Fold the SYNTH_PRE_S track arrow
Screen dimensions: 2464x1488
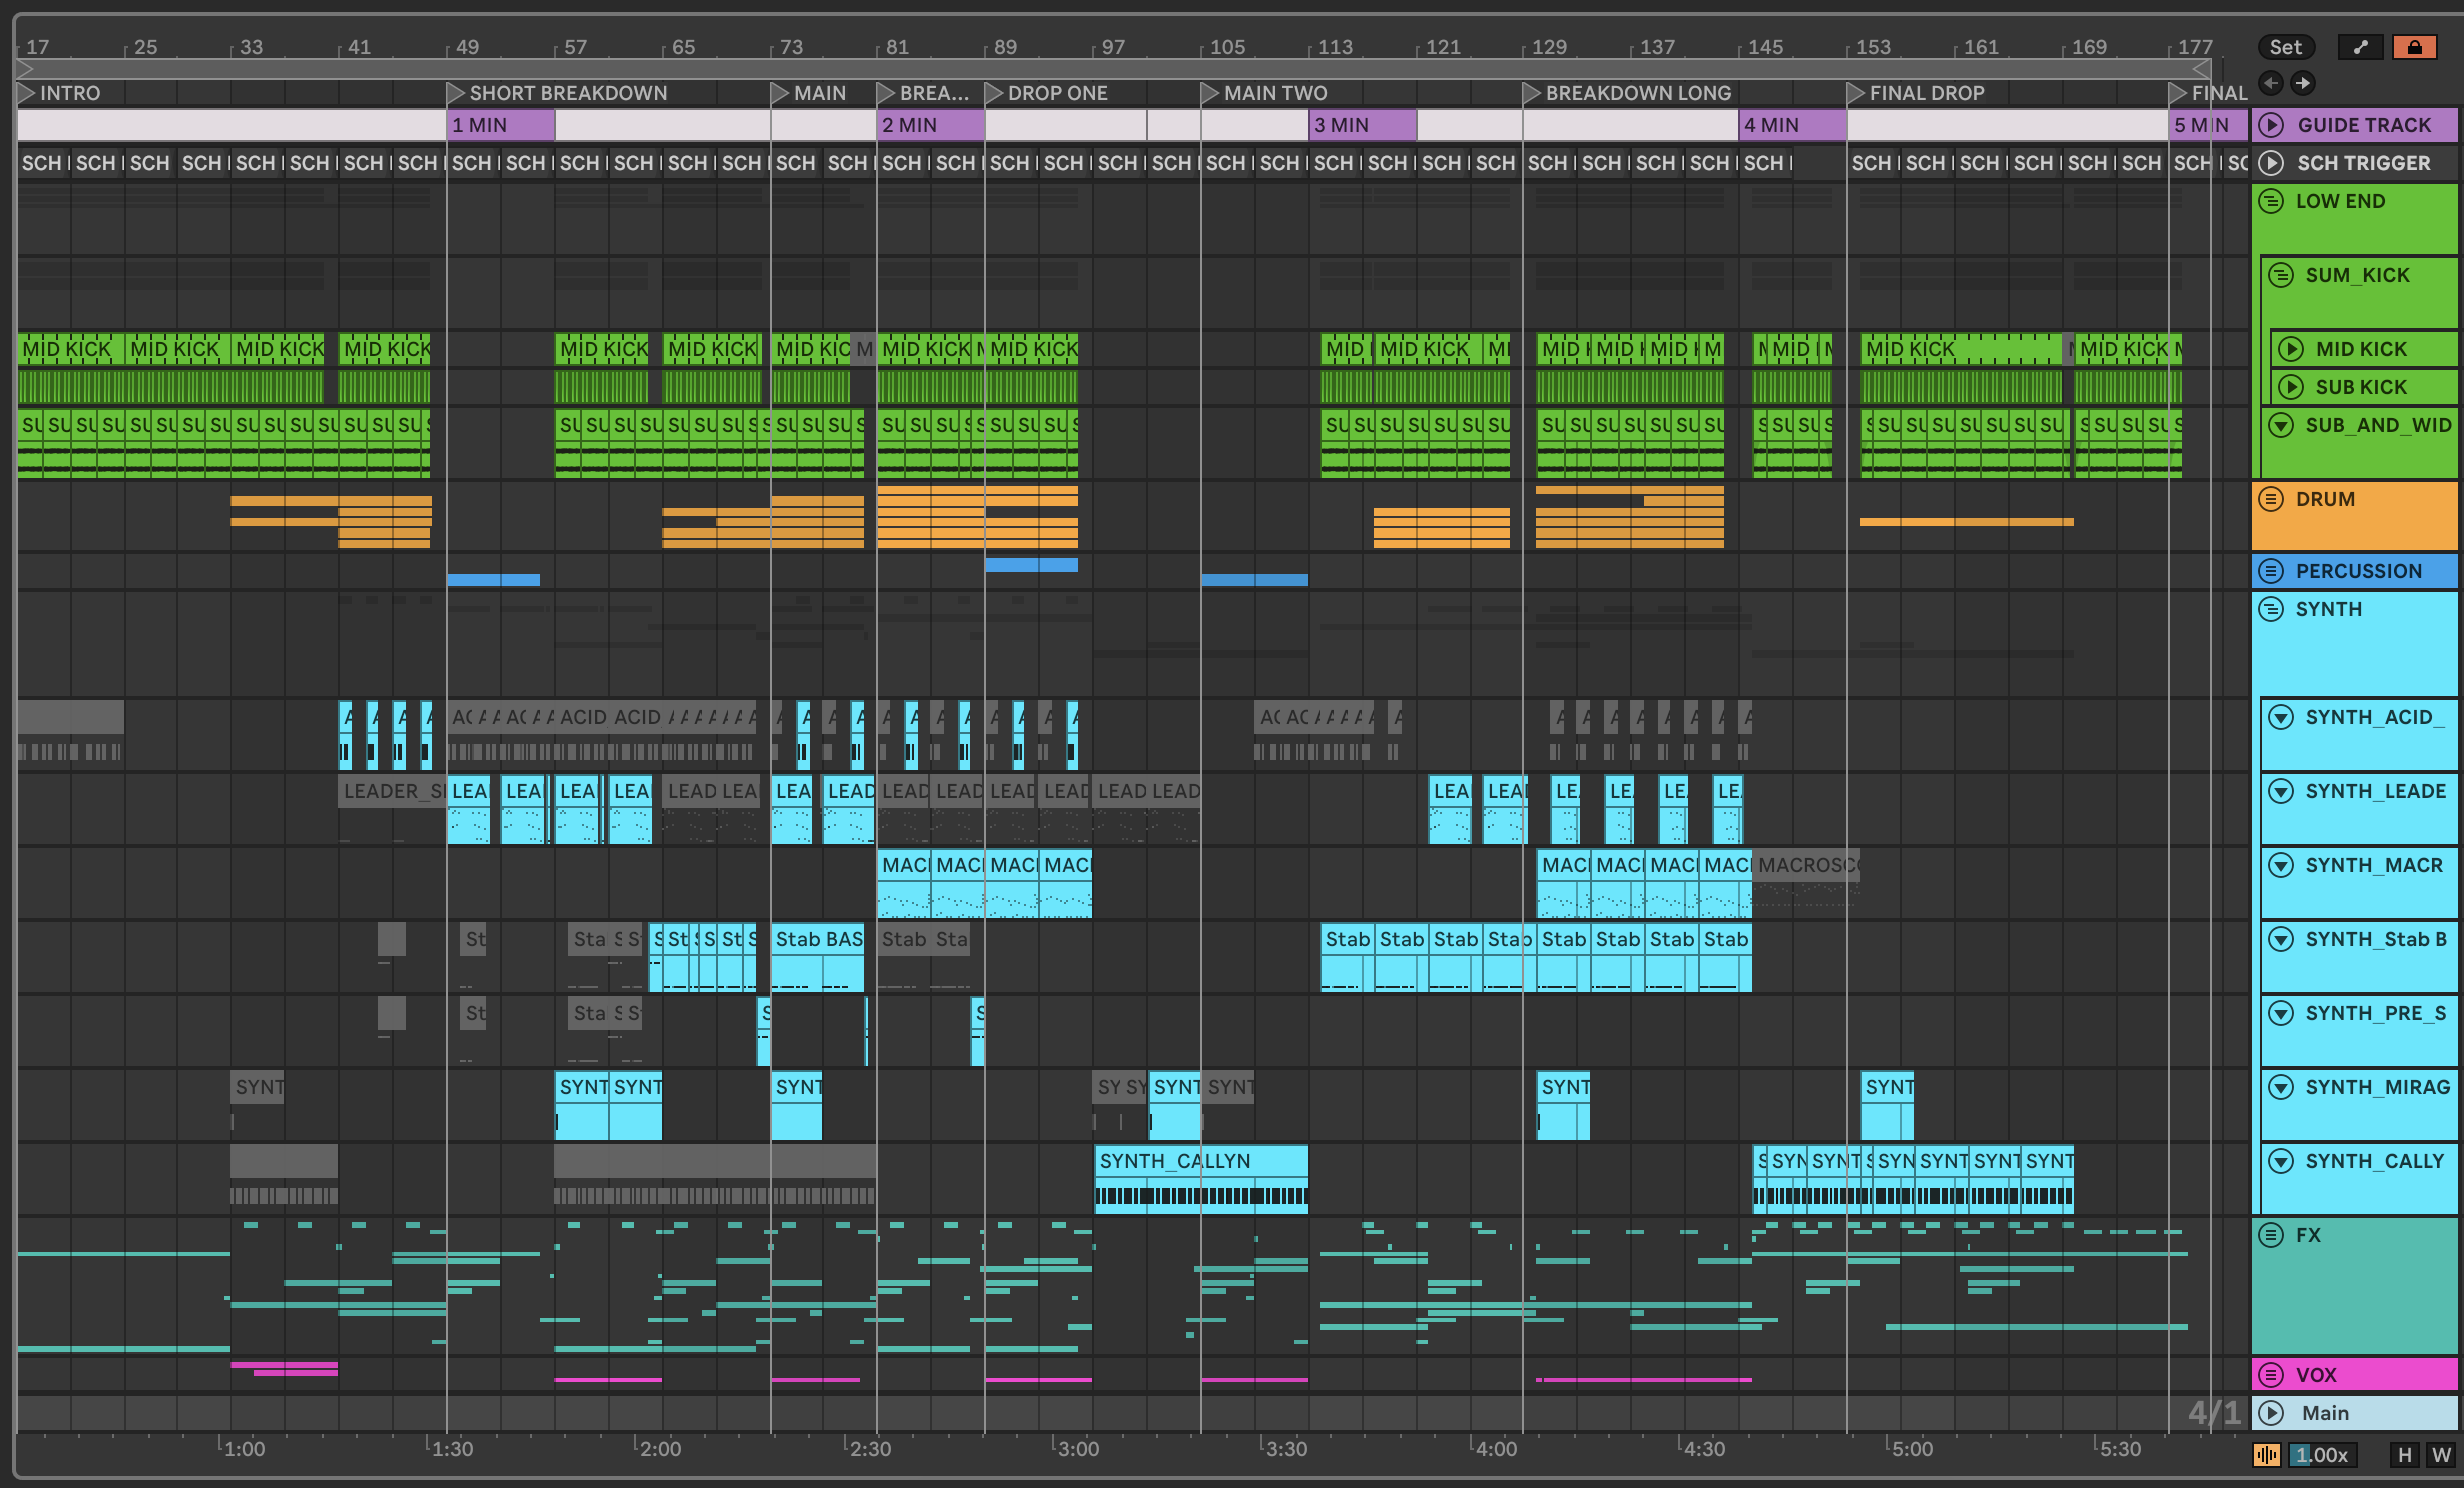click(2281, 1013)
